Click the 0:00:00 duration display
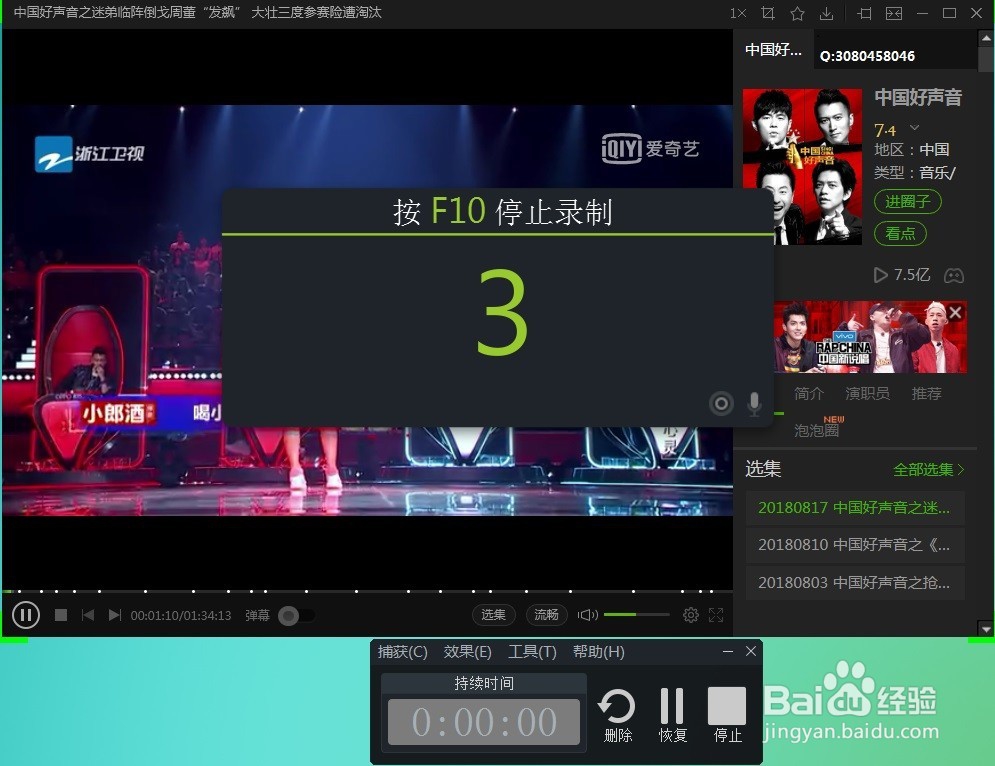Screen dimensions: 995x766 484,722
